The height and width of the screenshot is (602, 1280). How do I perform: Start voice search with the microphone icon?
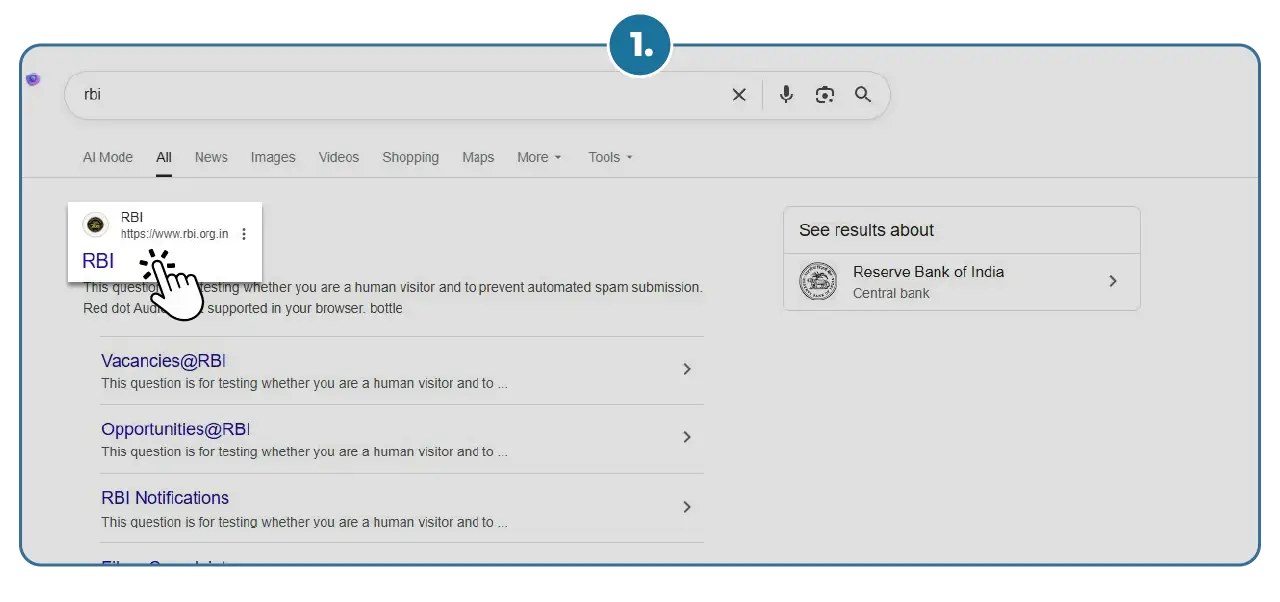[786, 95]
